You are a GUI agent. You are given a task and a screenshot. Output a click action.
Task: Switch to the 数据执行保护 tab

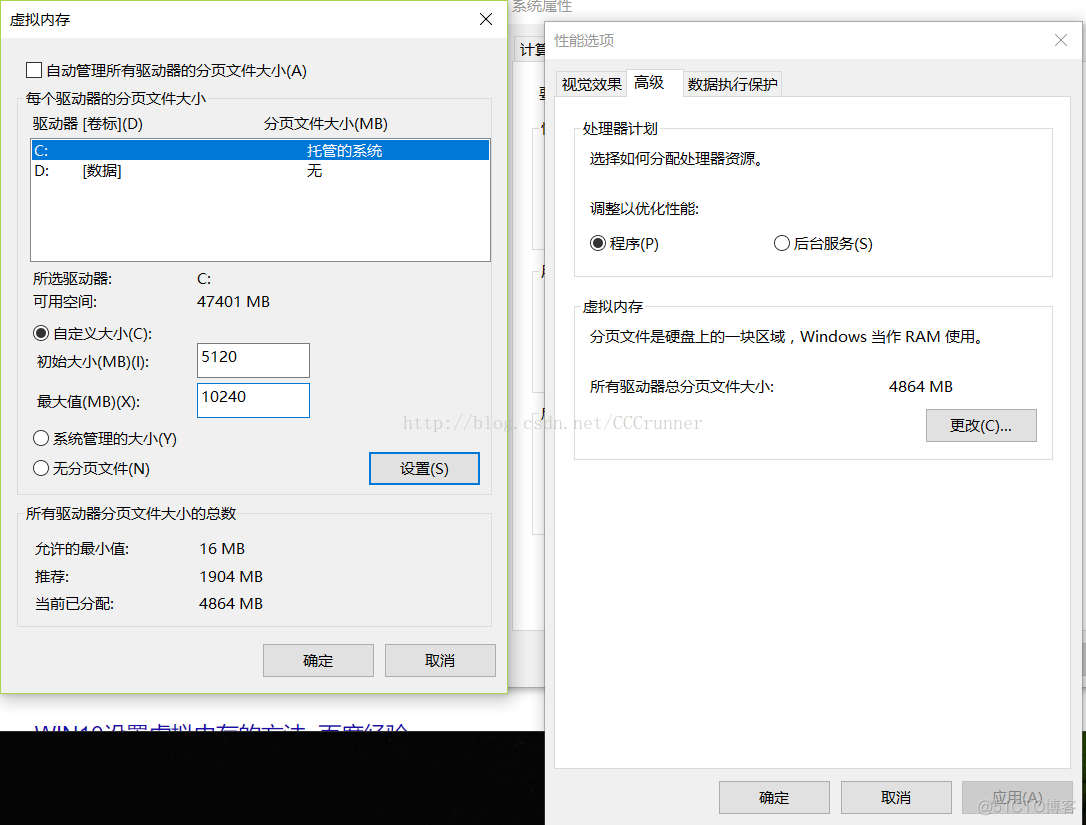[733, 85]
